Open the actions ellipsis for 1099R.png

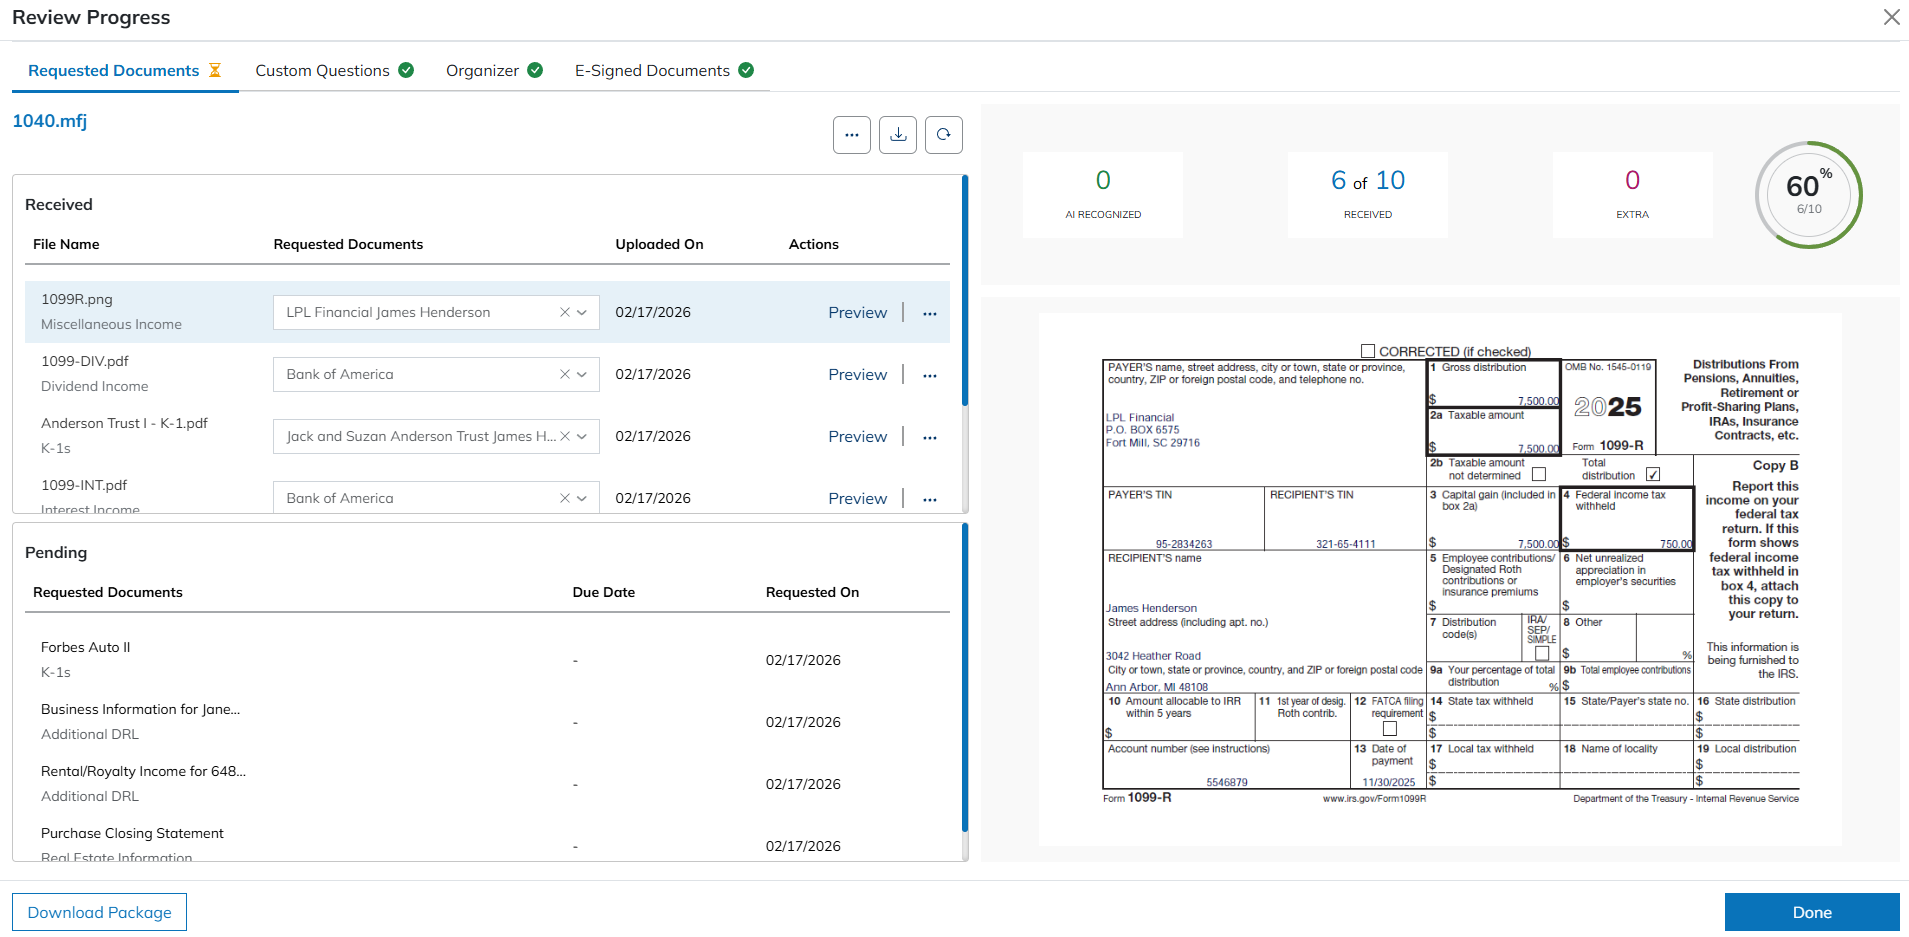pos(930,313)
